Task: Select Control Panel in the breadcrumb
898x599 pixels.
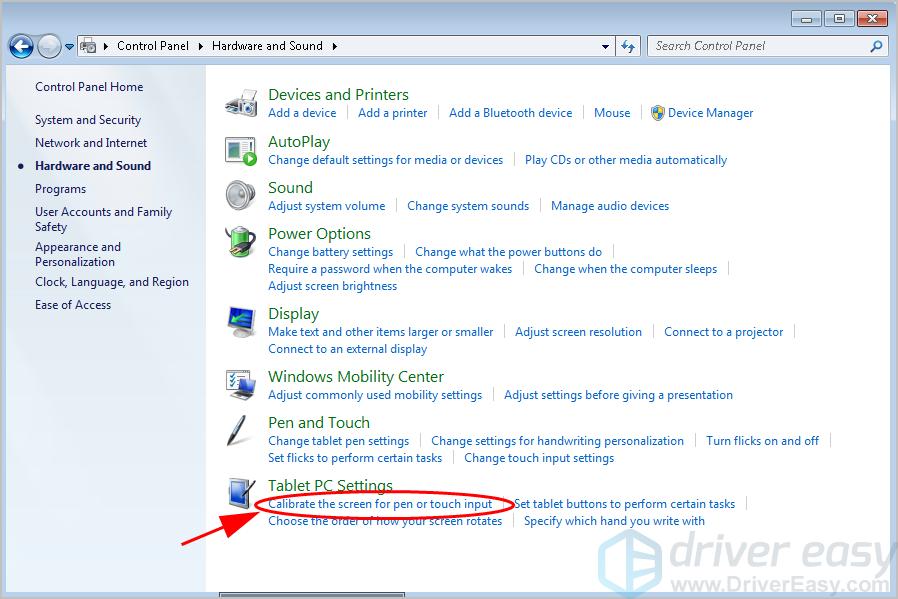Action: point(153,46)
